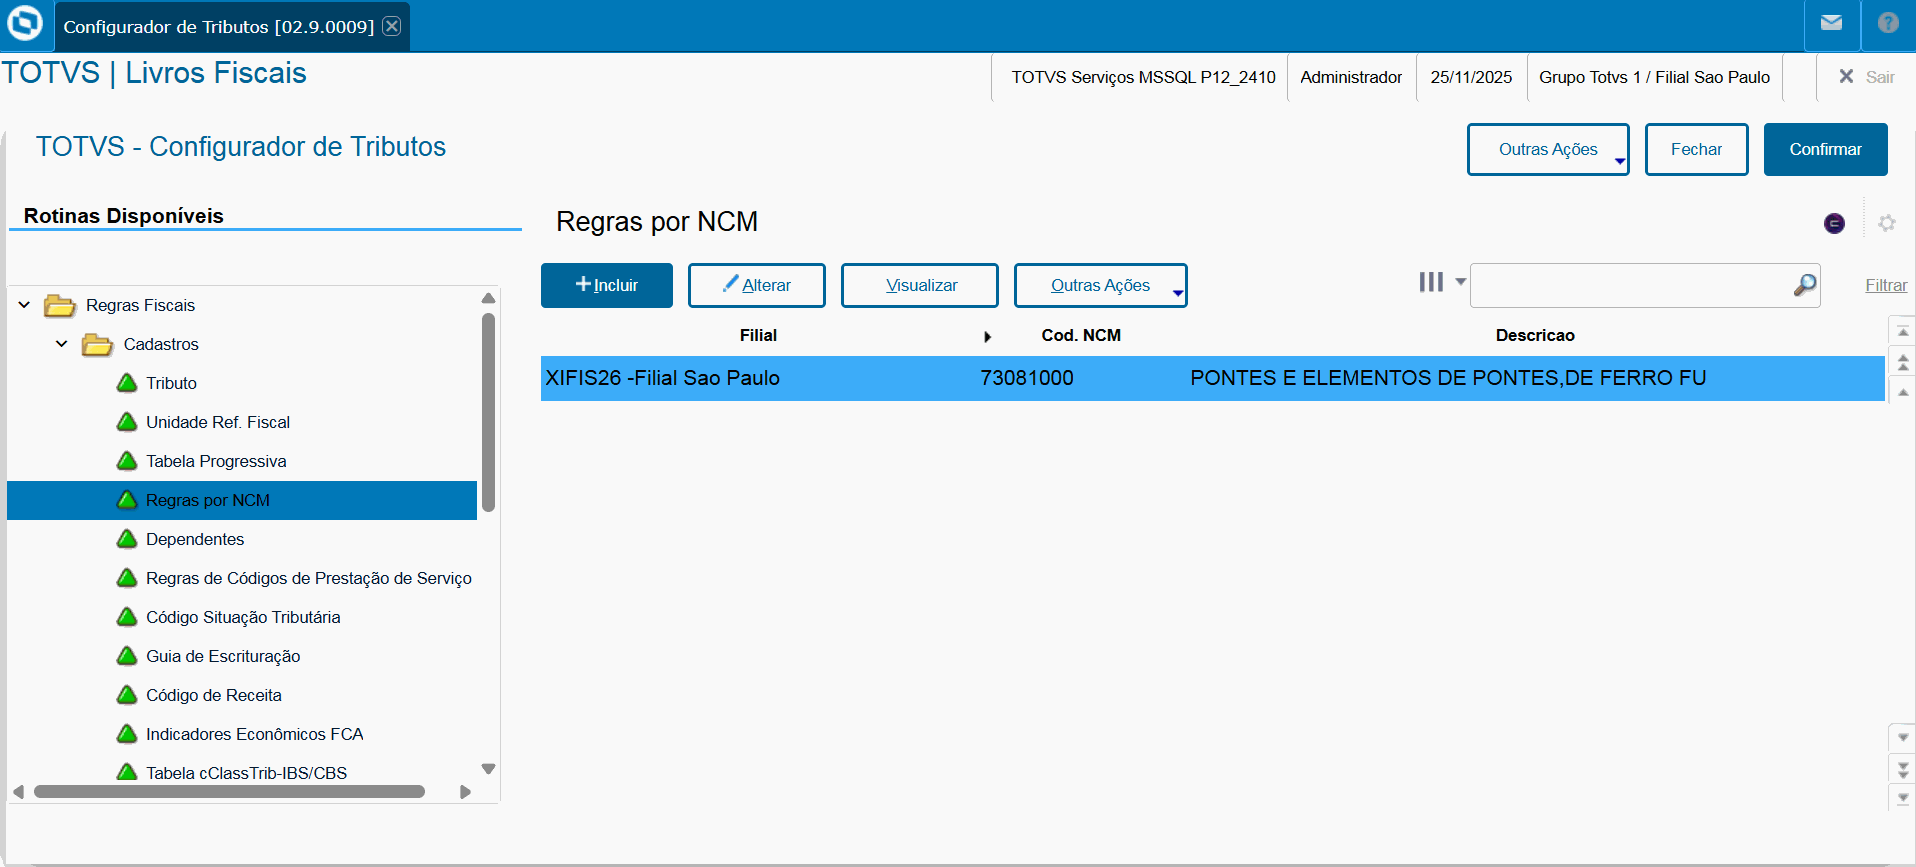Click the tree scroll left arrow

(18, 792)
